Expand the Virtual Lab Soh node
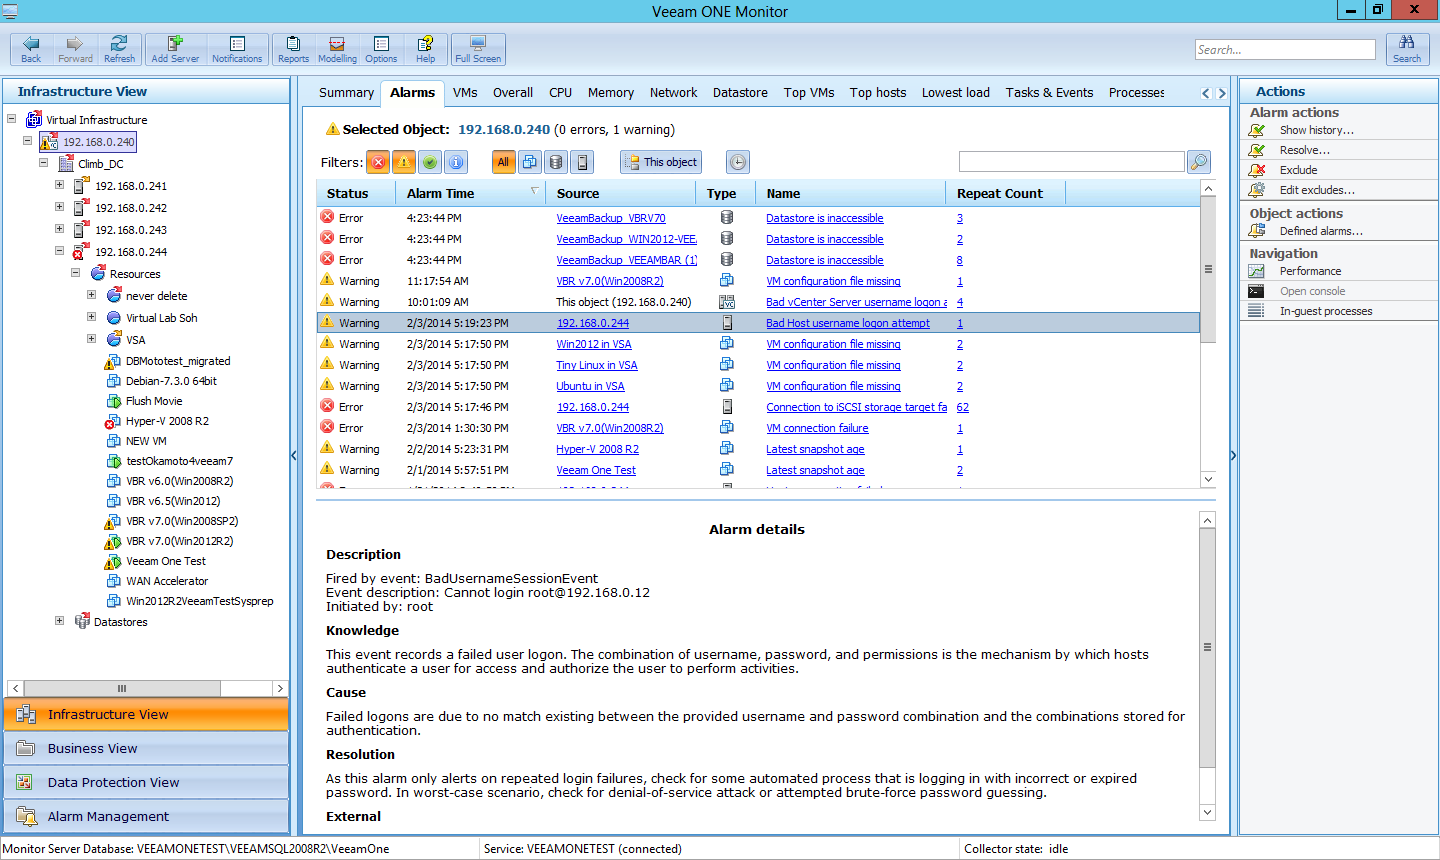This screenshot has height=860, width=1440. [x=92, y=317]
